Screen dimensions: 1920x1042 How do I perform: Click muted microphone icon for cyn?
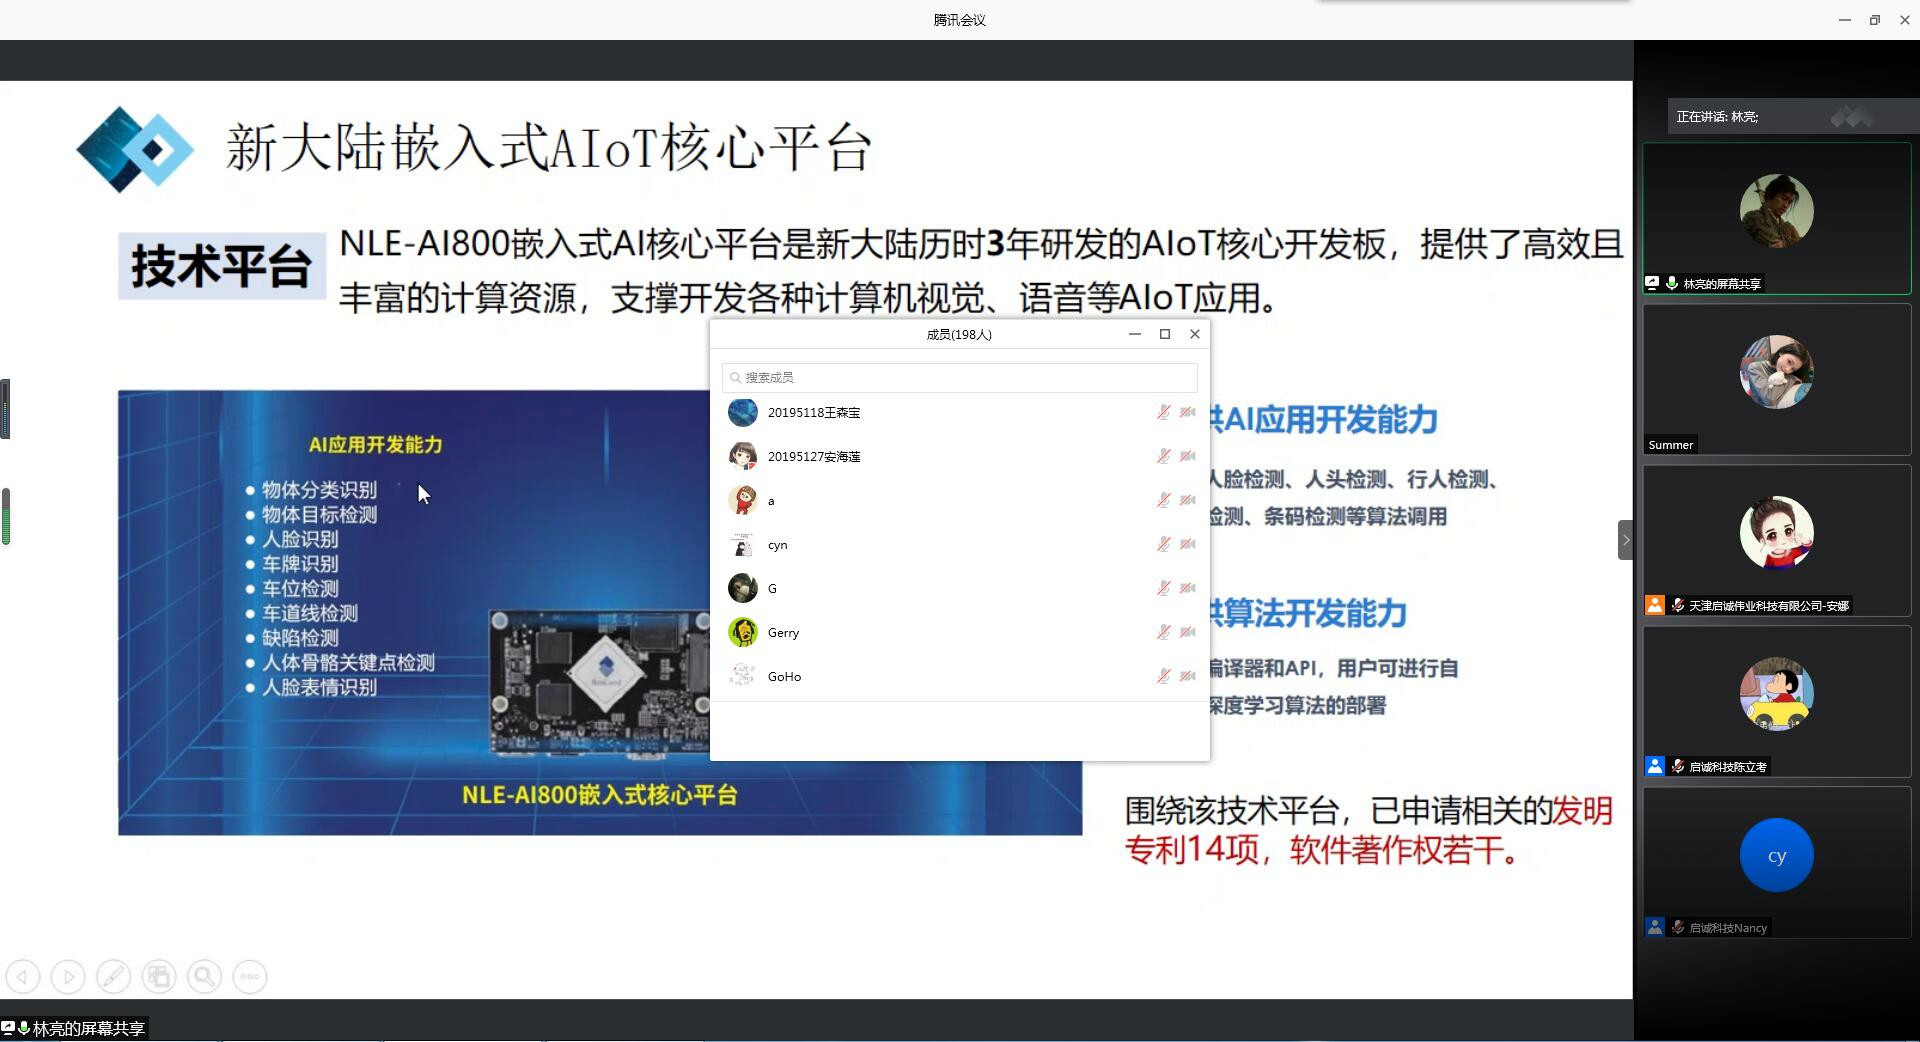point(1163,544)
